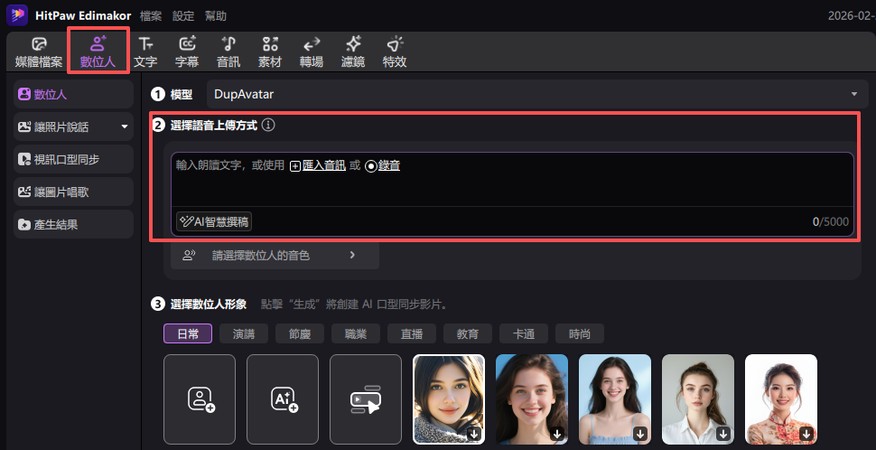Download the blue dress avatar
Screen dimensions: 876x450
[x=641, y=434]
